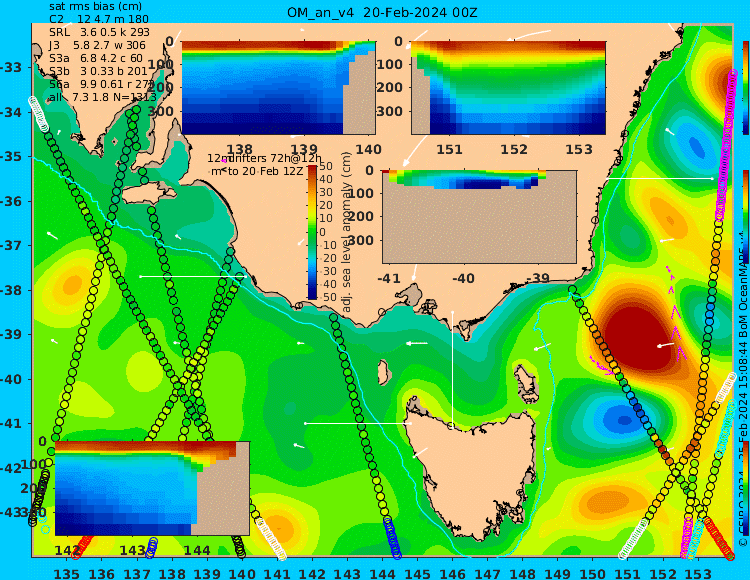Click the "12m drifters 72h@12h" legend text
This screenshot has width=750, height=580.
264,158
